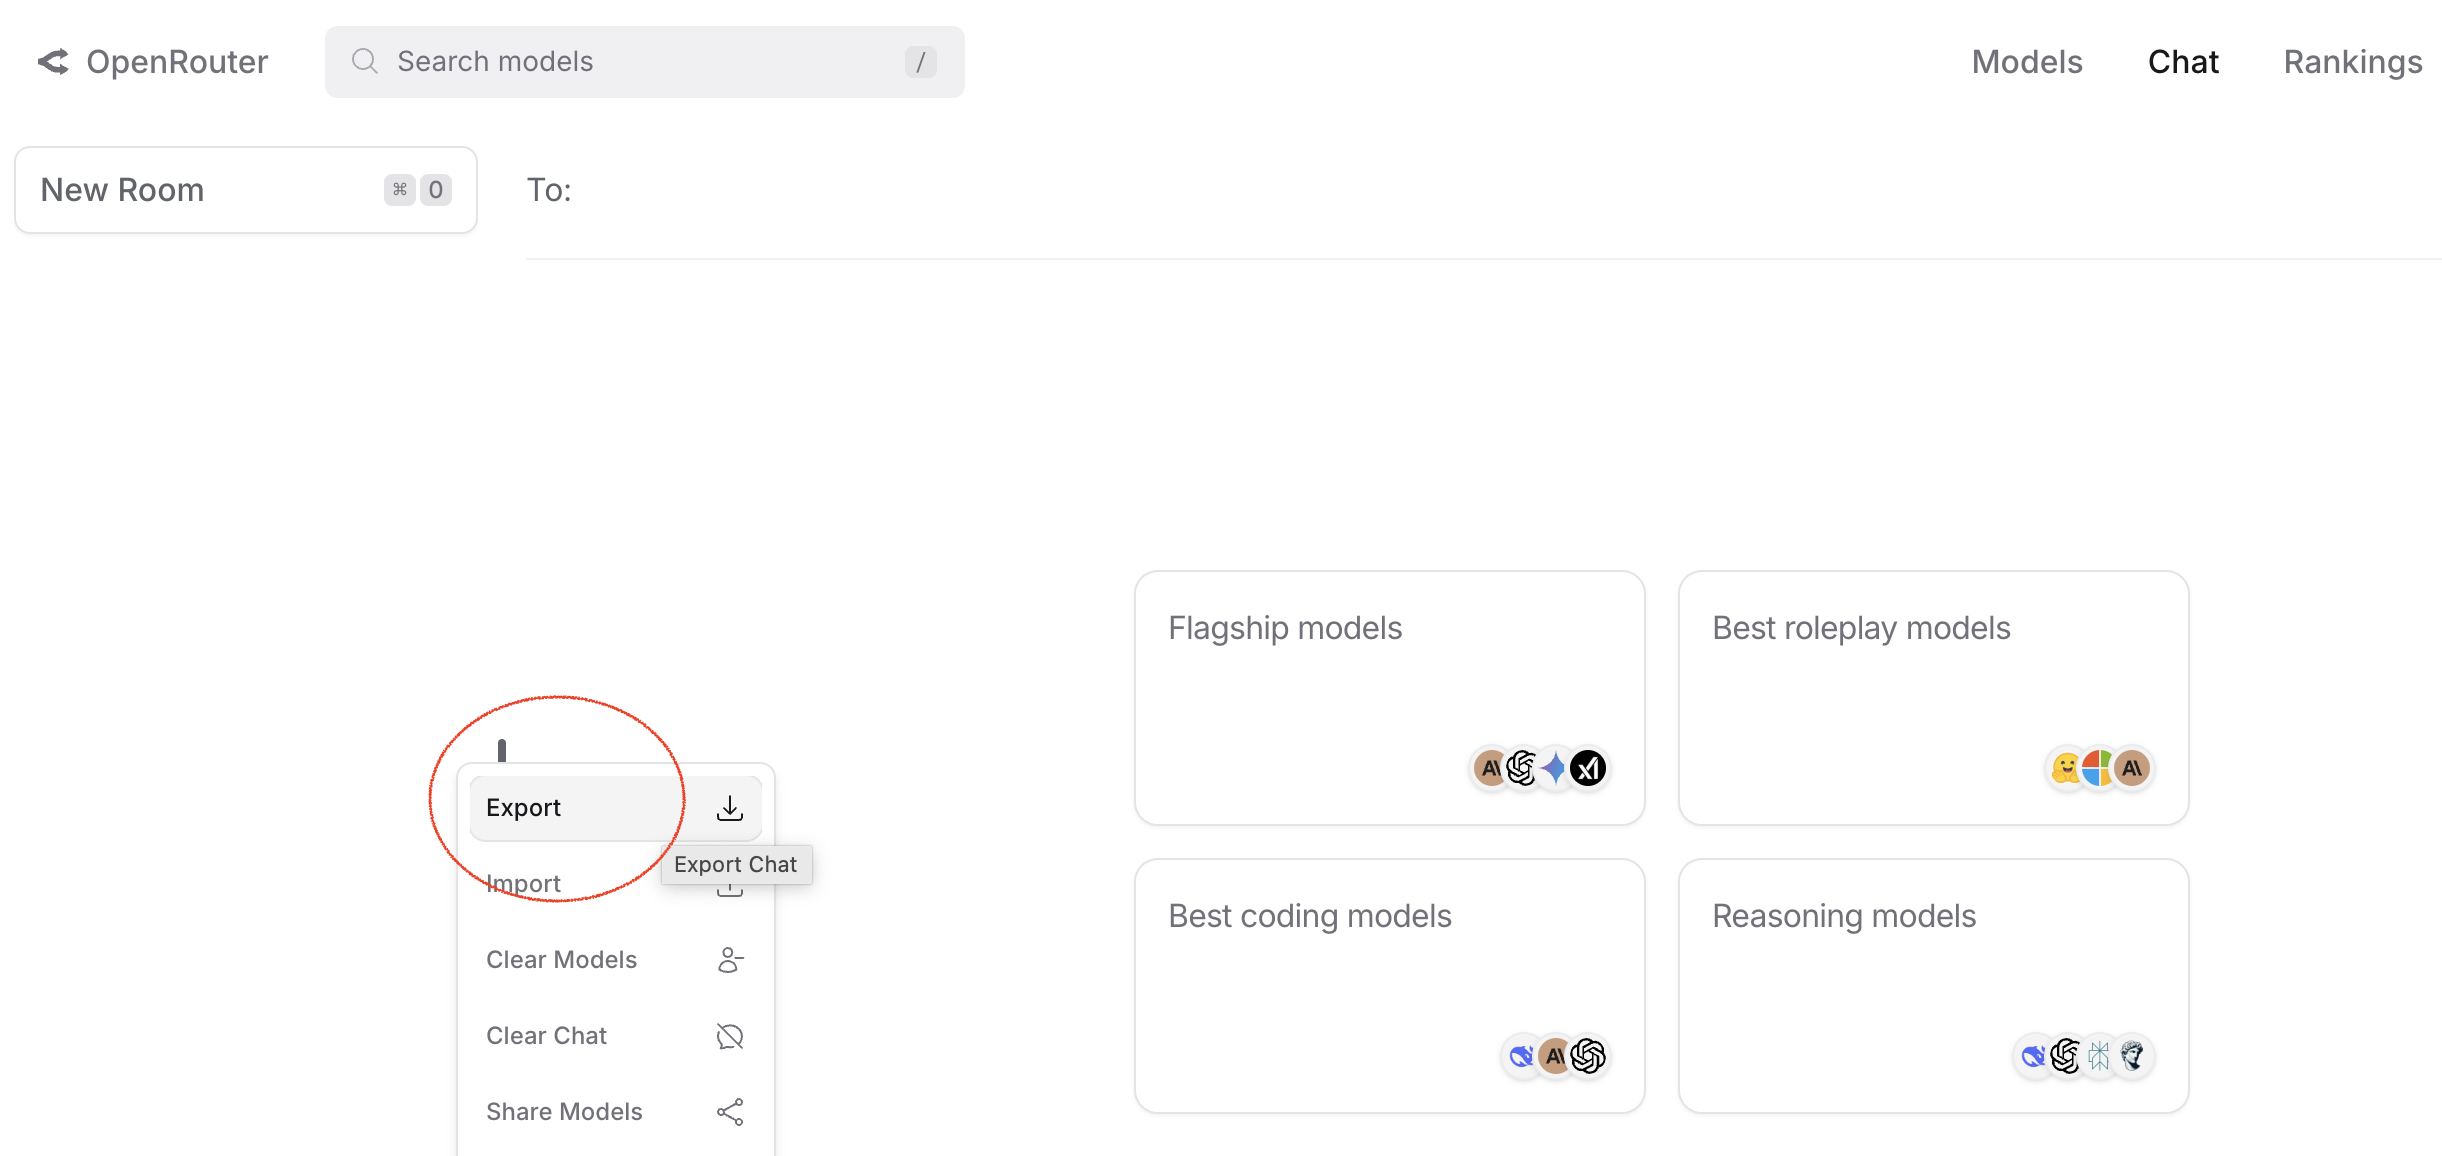Click the To: recipient field
This screenshot has height=1156, width=2442.
[x=1400, y=190]
